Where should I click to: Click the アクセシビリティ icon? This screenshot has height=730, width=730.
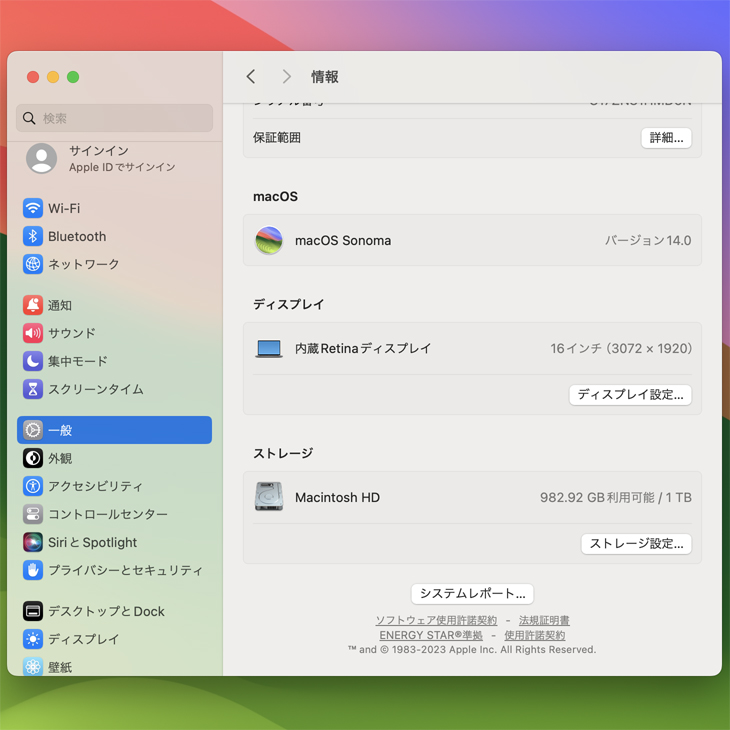[33, 486]
